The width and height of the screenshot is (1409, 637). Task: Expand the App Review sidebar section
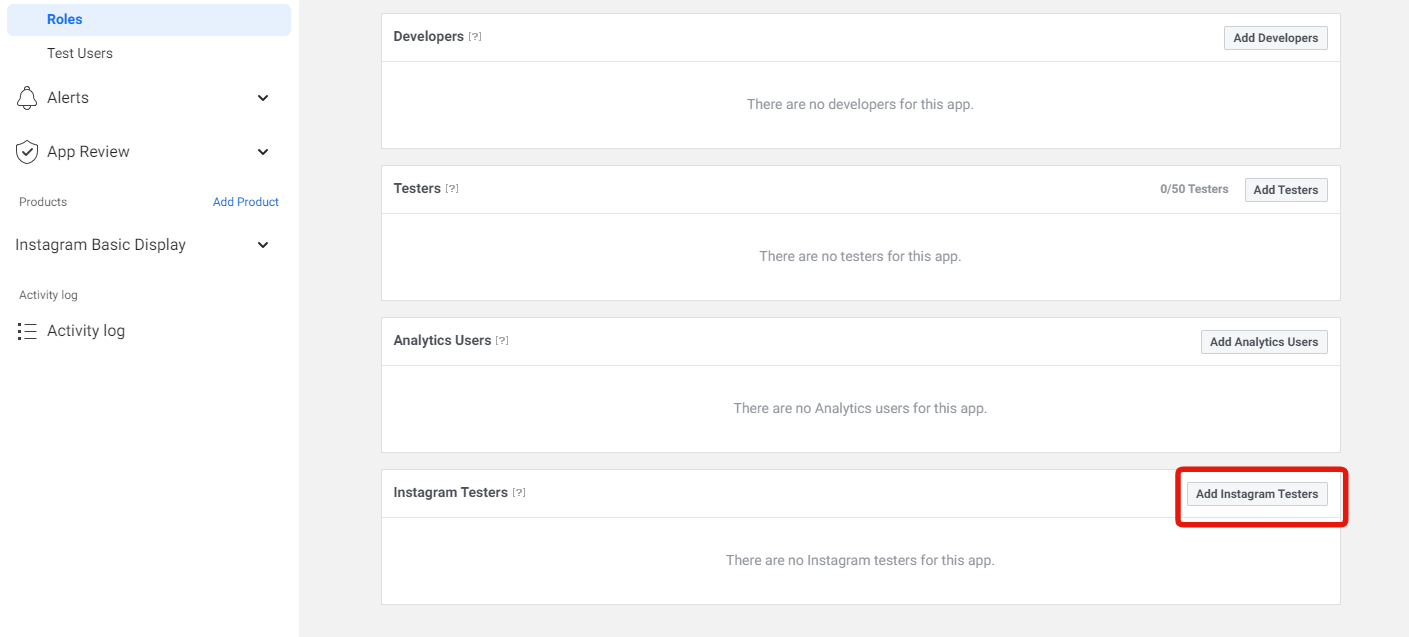pos(262,151)
